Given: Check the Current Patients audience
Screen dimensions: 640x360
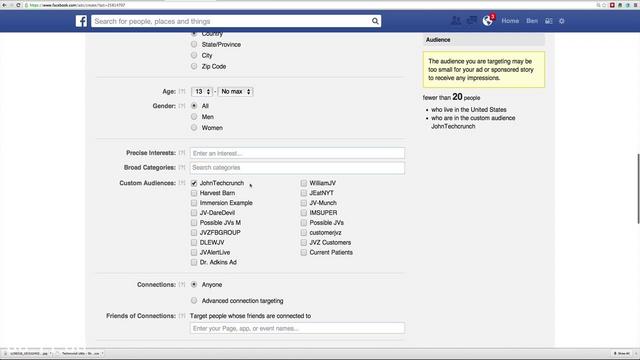Looking at the screenshot, I should 304,252.
